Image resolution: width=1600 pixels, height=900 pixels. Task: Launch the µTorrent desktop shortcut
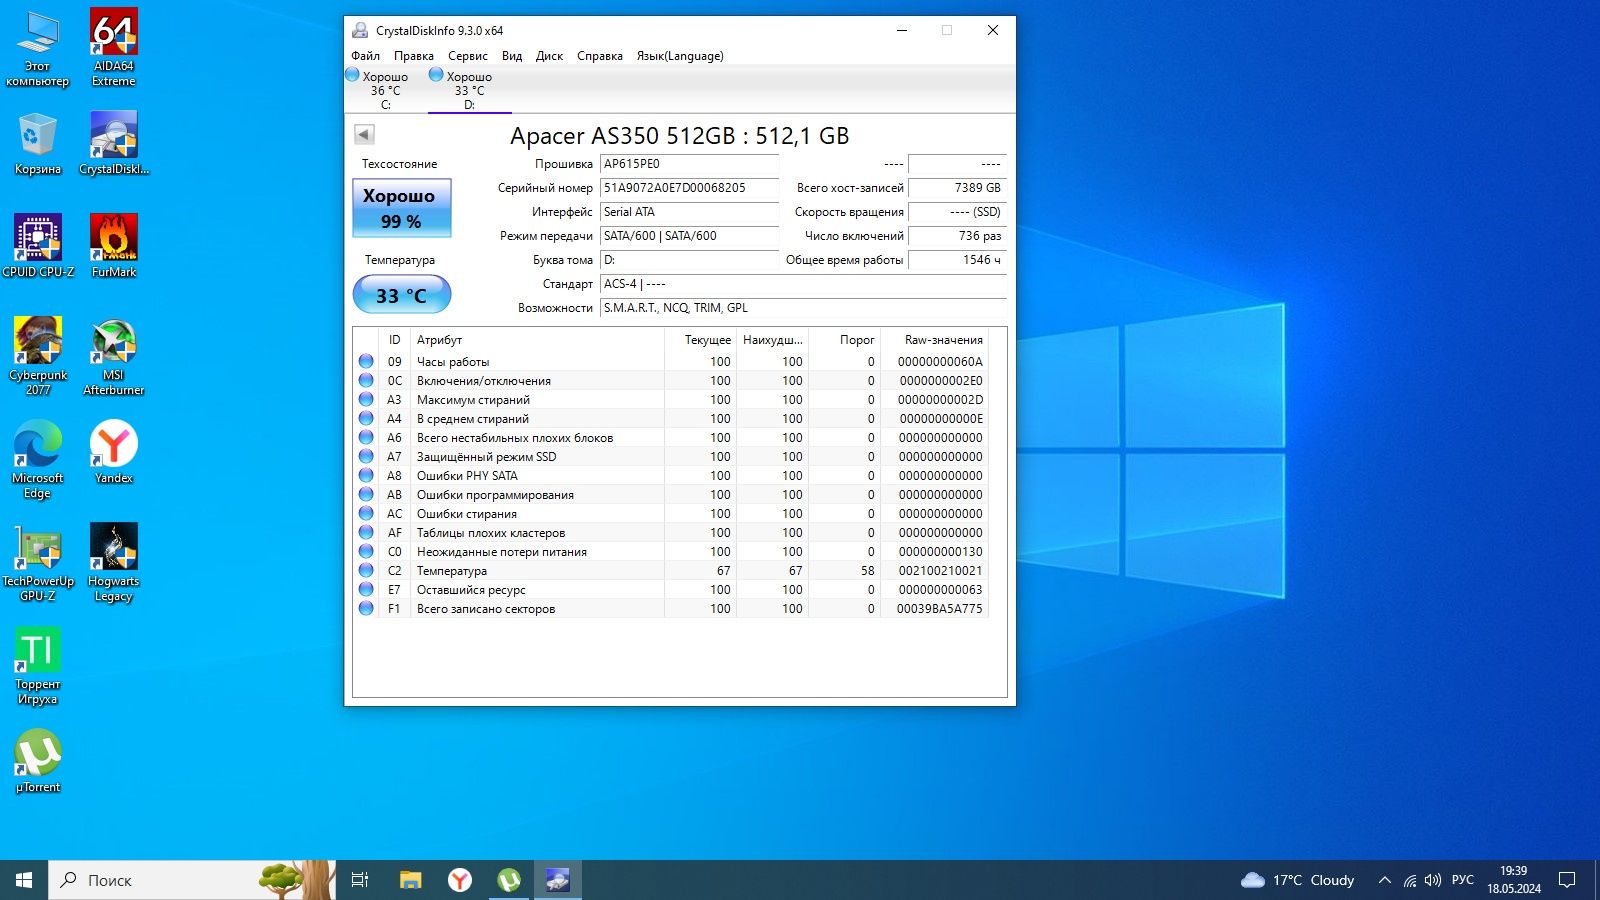38,761
